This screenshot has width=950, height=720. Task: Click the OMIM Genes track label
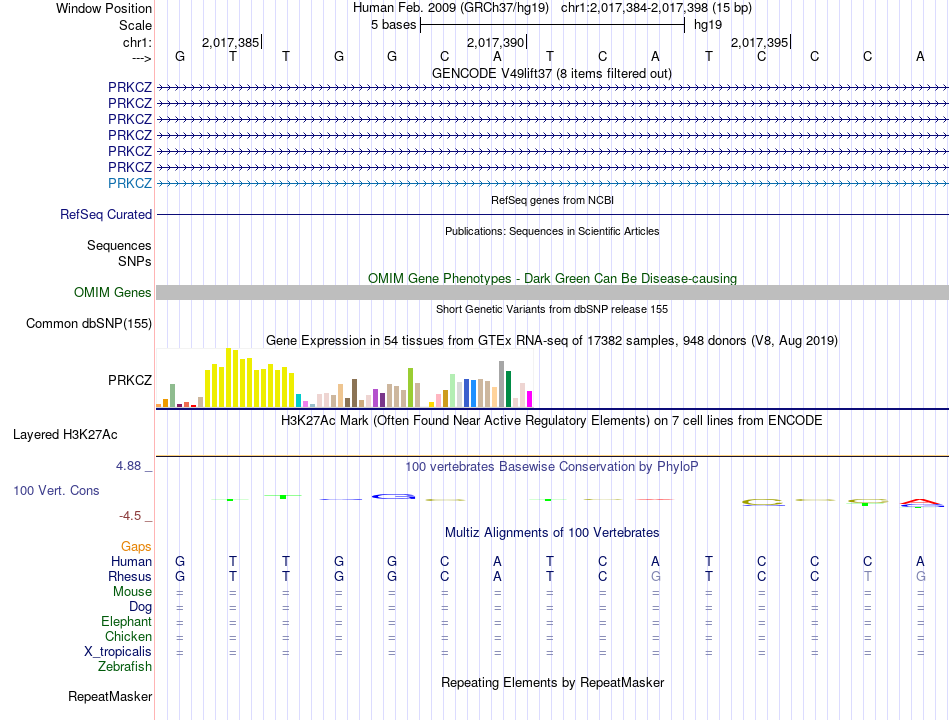click(113, 293)
